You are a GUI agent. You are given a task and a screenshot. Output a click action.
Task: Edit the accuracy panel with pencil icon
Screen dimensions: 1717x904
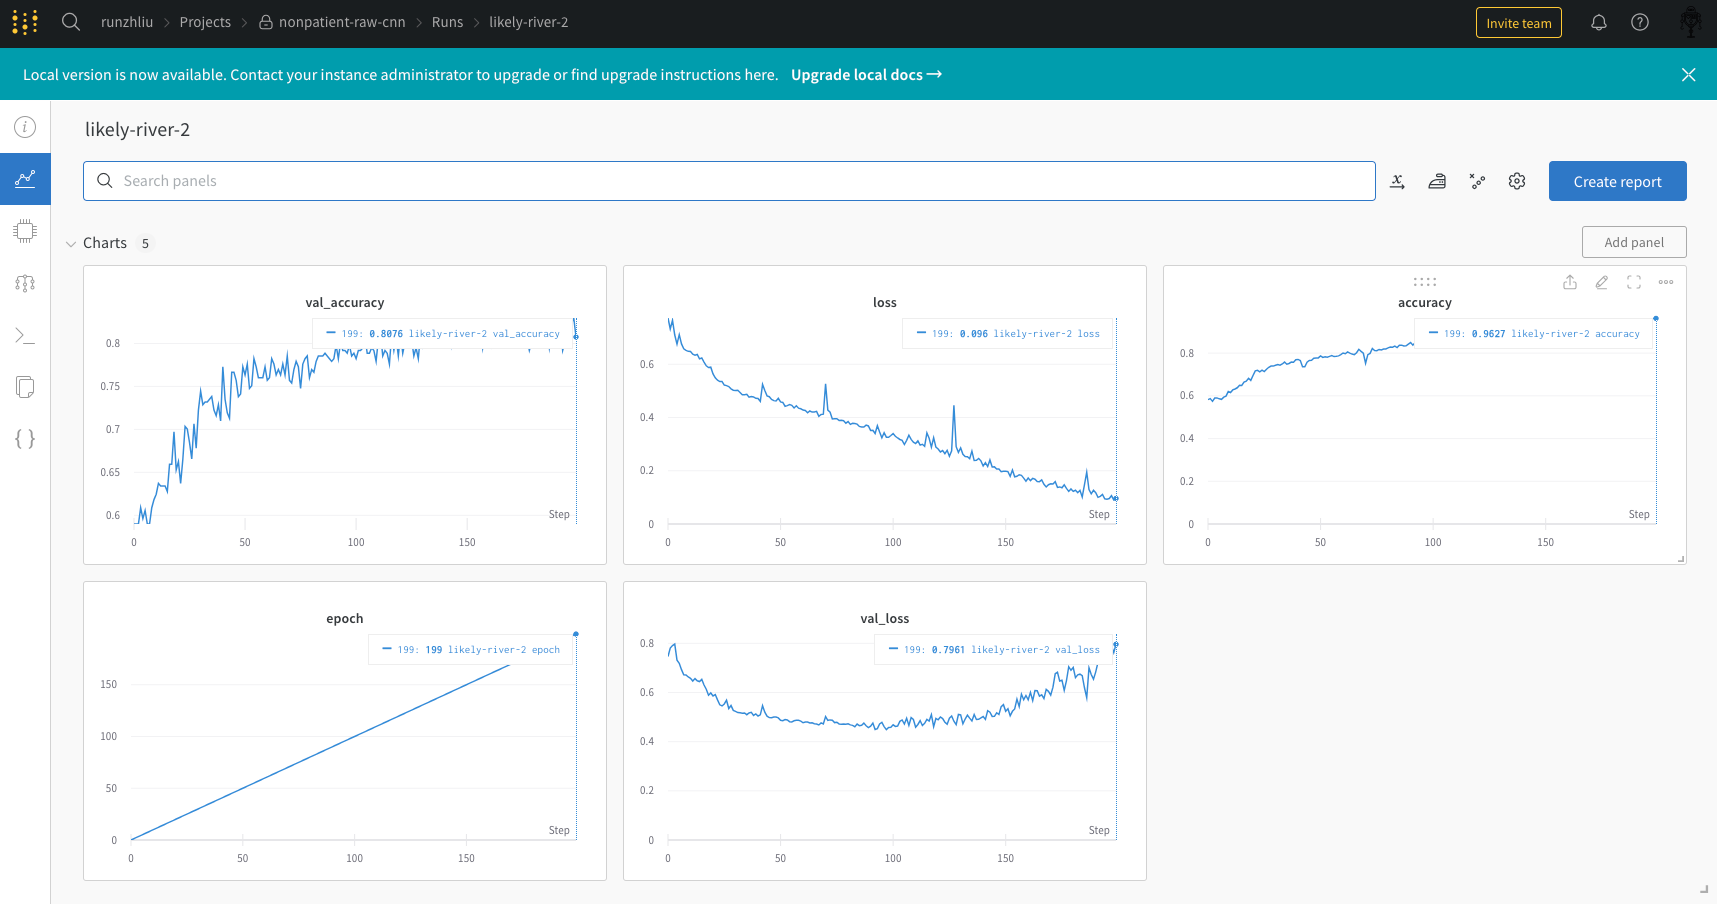1602,282
